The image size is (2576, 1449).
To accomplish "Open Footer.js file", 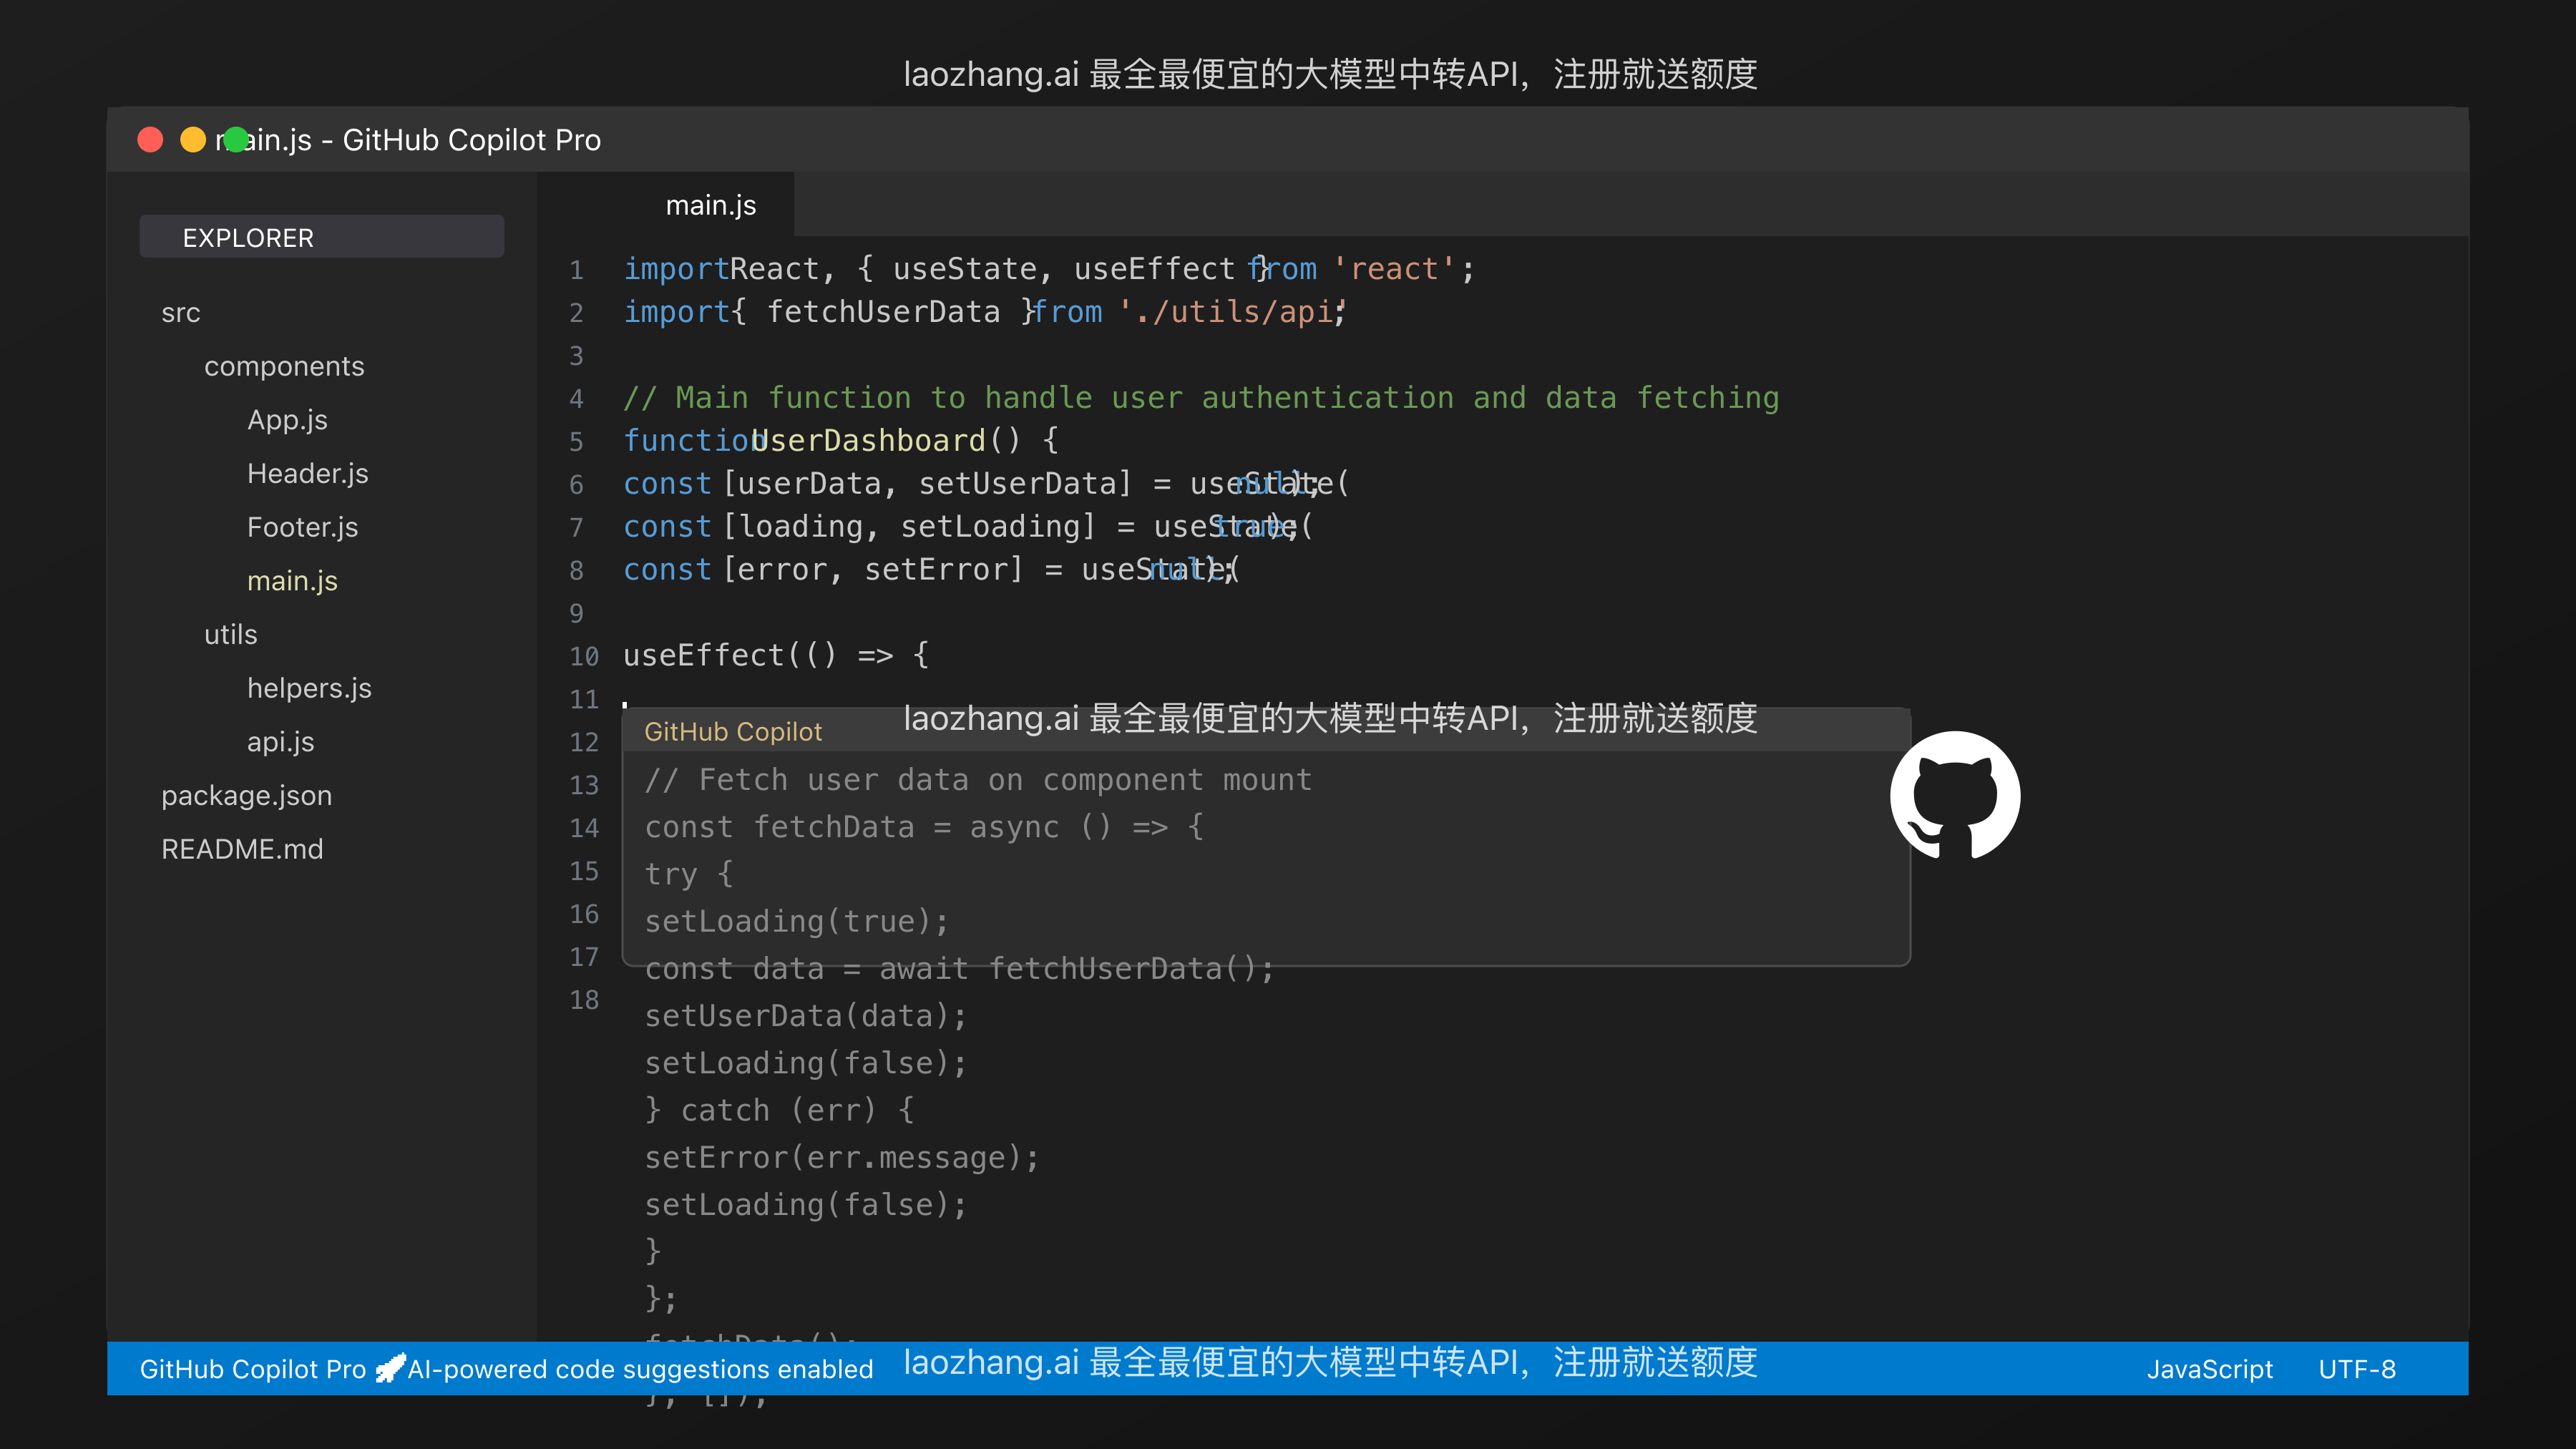I will tap(303, 526).
